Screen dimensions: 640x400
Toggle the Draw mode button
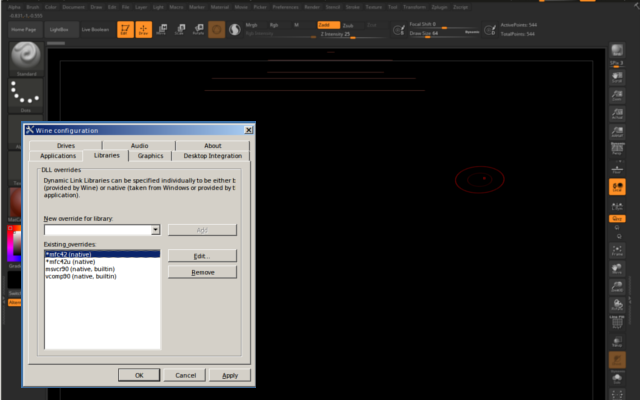pyautogui.click(x=143, y=30)
